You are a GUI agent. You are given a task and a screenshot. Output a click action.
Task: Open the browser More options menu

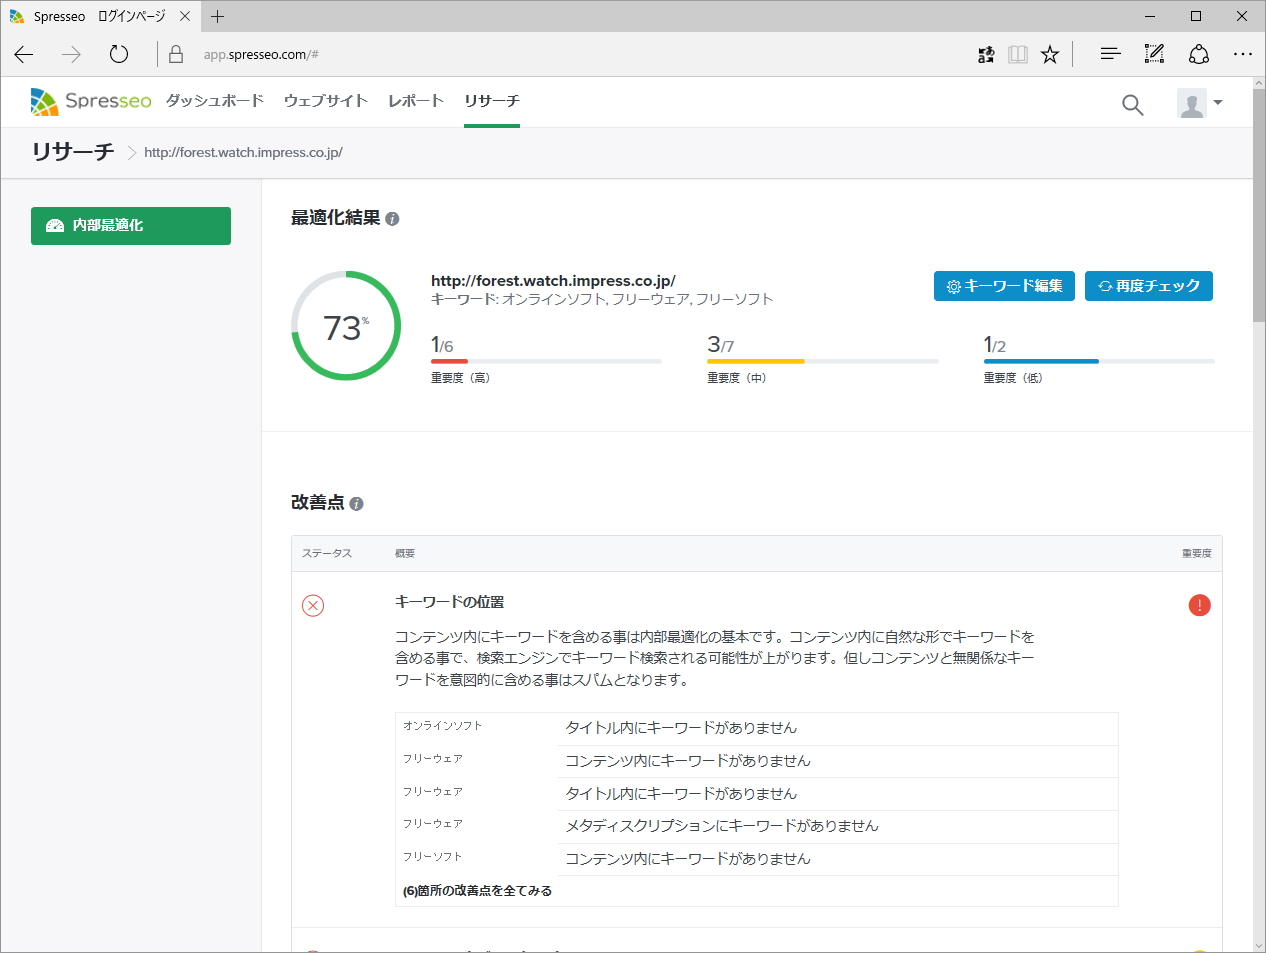(1243, 54)
